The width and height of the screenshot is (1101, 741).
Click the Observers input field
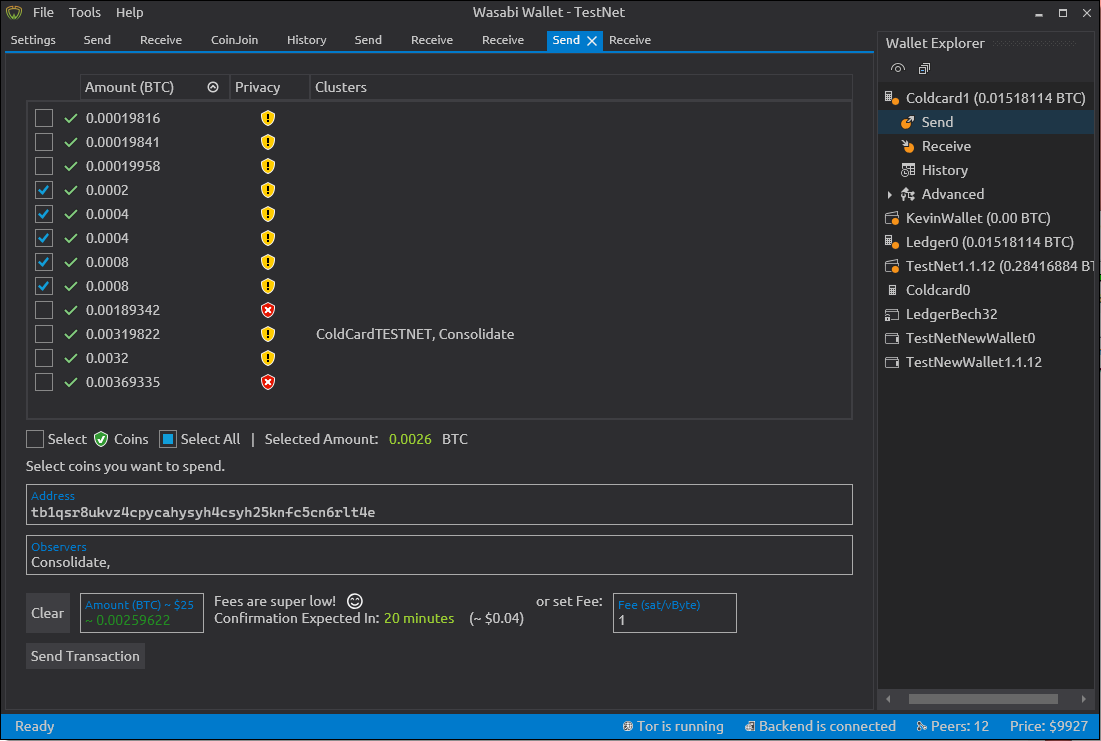(440, 555)
